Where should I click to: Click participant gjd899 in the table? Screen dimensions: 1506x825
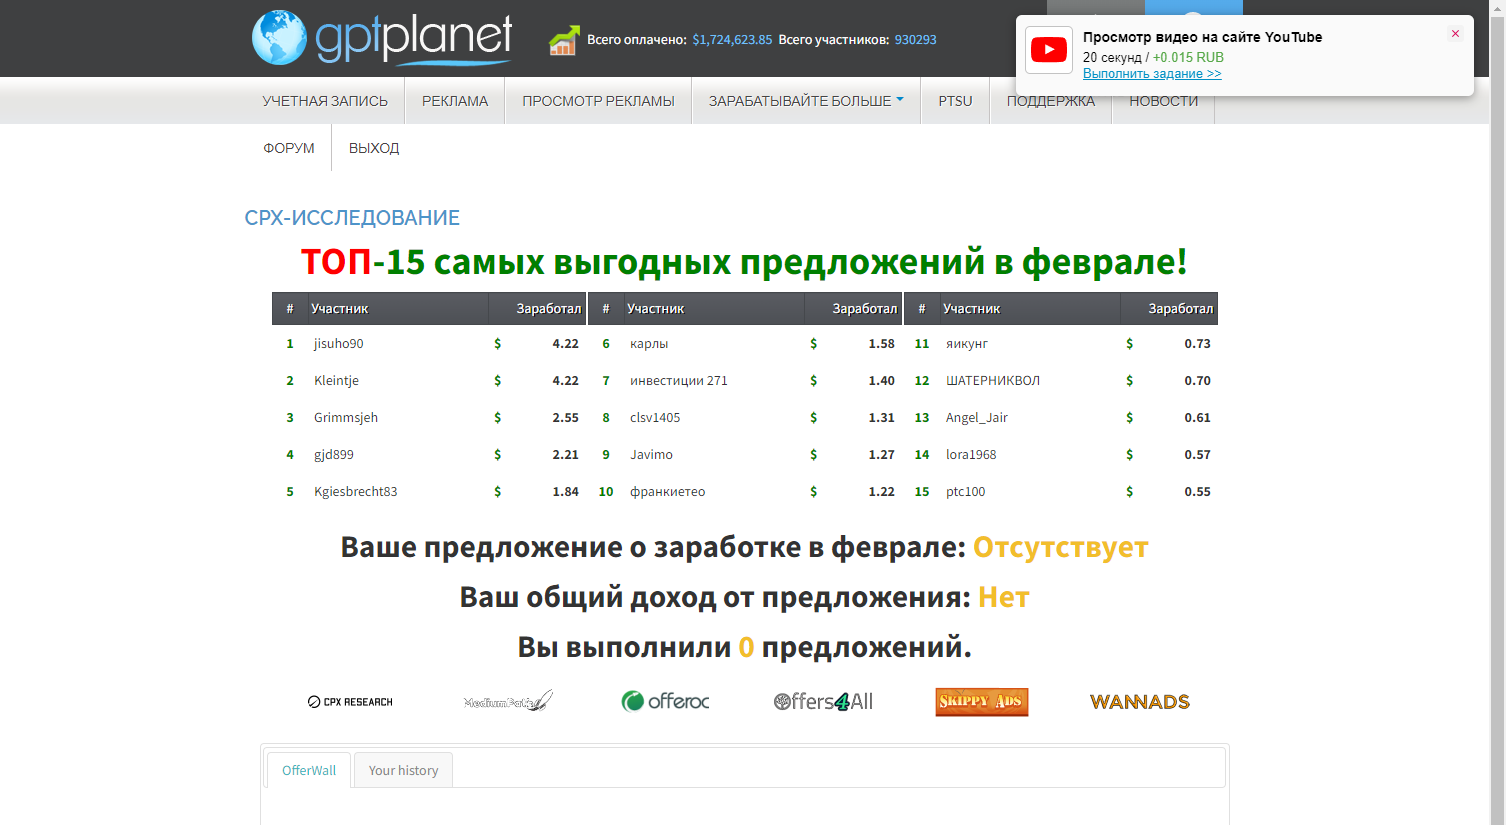334,454
